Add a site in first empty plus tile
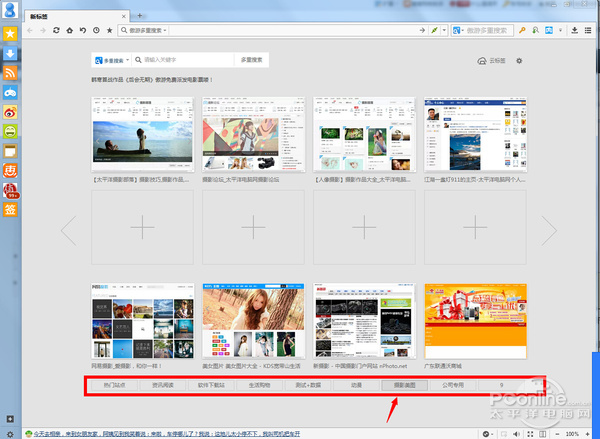This screenshot has height=439, width=600. pos(142,227)
